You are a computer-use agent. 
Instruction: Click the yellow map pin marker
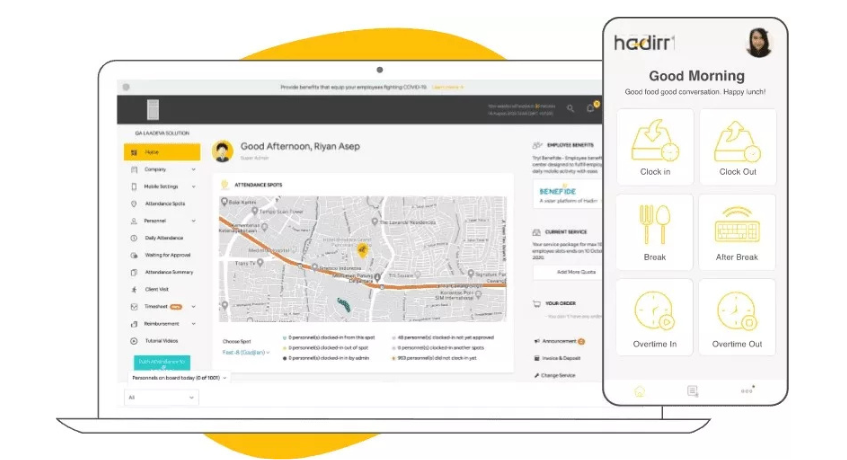pyautogui.click(x=362, y=249)
